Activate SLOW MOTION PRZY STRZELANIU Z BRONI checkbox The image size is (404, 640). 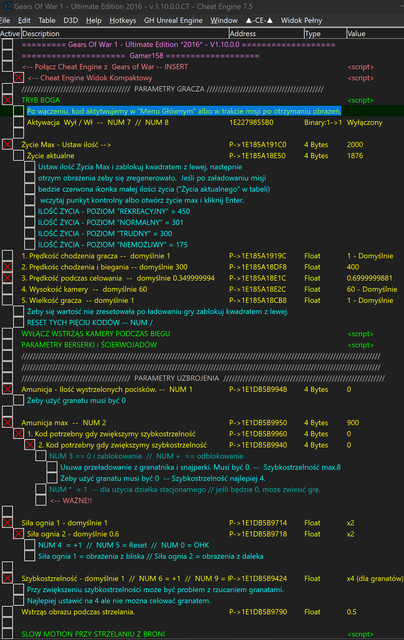tap(7, 634)
